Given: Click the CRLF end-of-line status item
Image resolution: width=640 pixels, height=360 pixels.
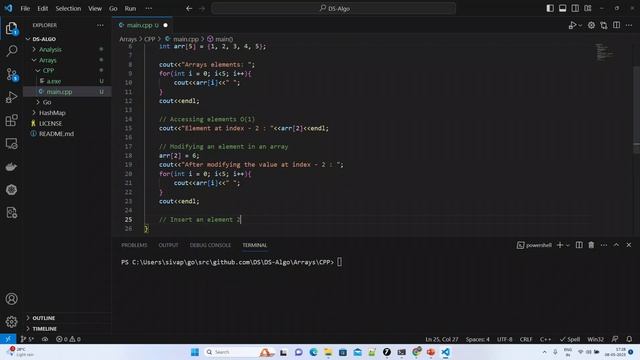Looking at the screenshot, I should (526, 339).
